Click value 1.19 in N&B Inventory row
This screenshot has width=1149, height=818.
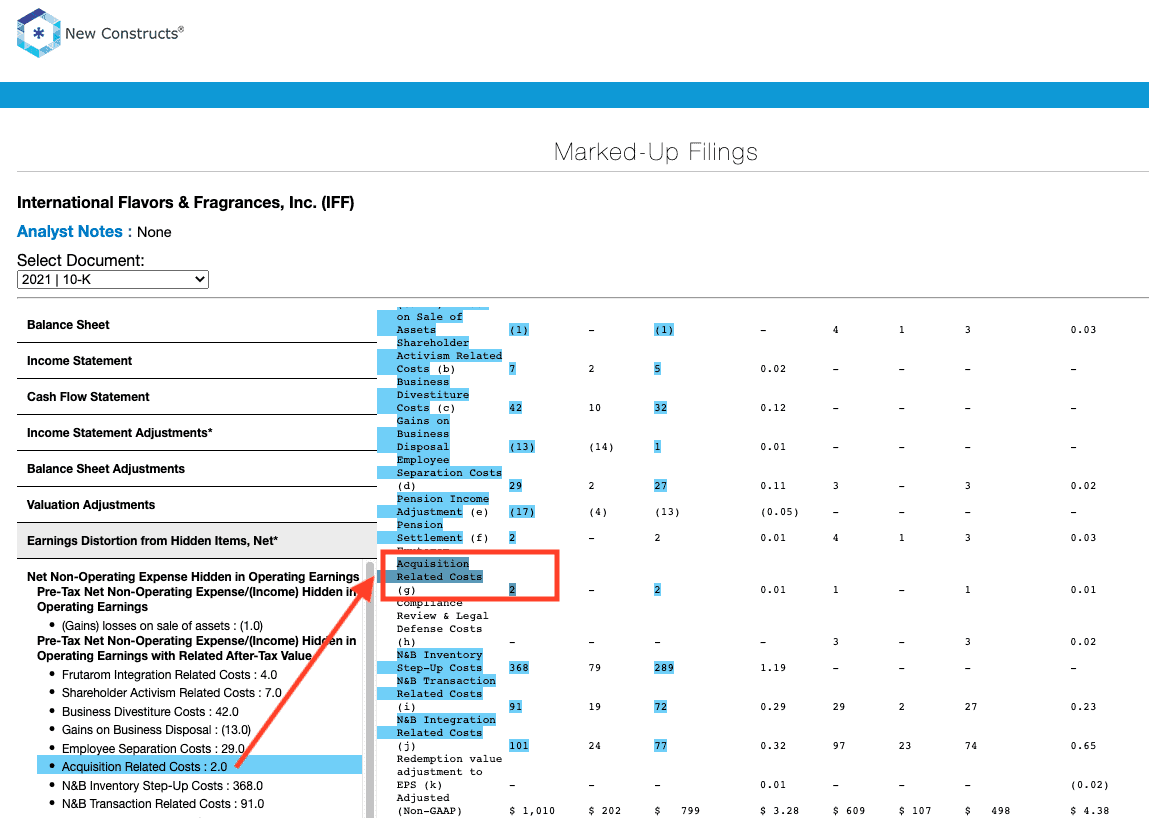[773, 668]
